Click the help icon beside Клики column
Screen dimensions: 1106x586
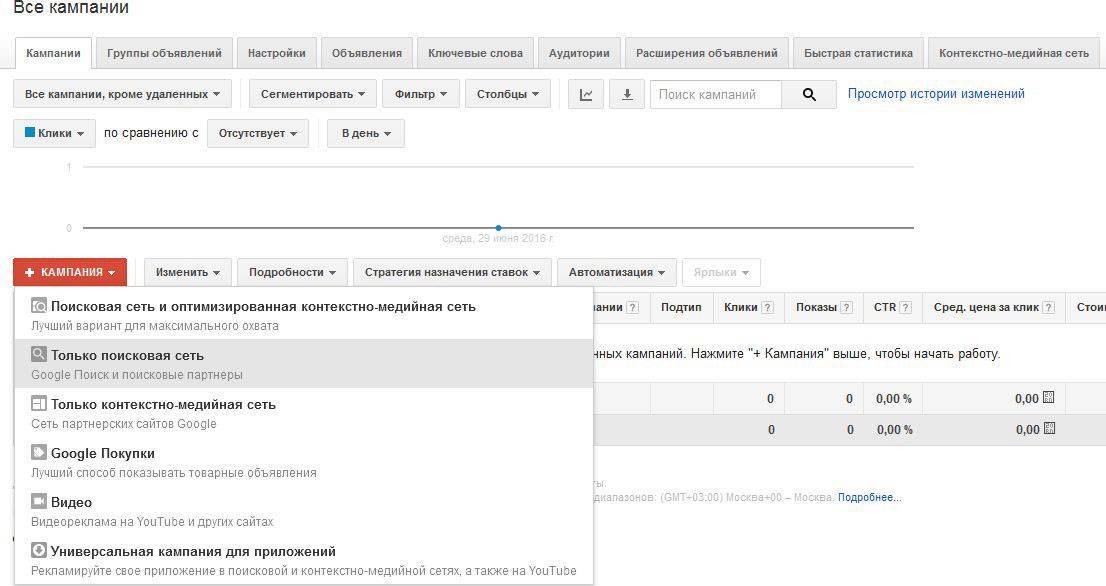pyautogui.click(x=767, y=308)
